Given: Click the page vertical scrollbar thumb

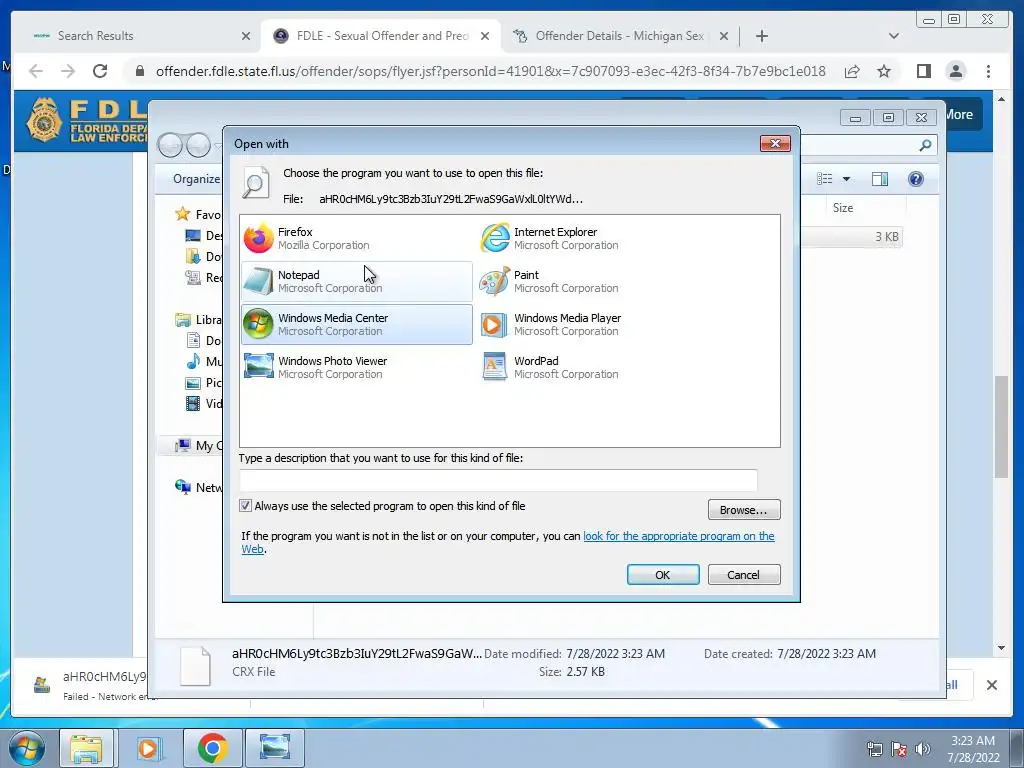Looking at the screenshot, I should click(1001, 427).
